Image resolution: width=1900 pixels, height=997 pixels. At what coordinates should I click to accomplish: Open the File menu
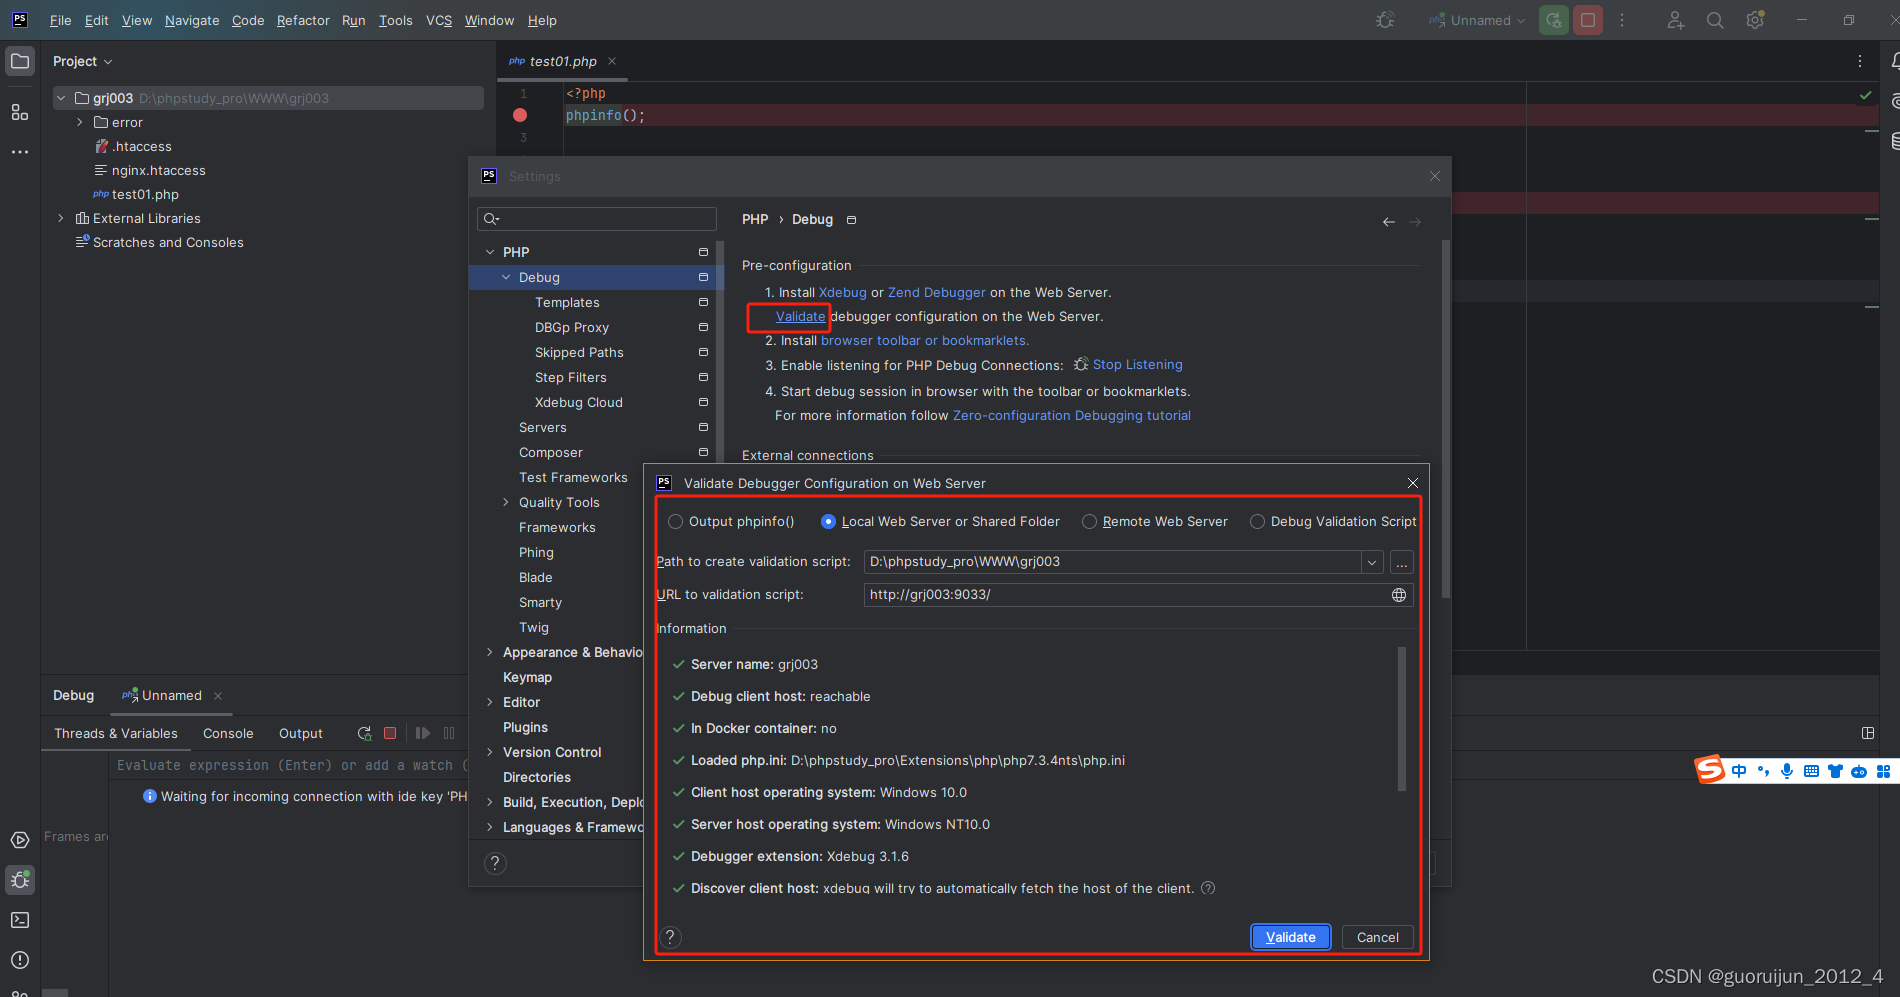click(x=61, y=20)
